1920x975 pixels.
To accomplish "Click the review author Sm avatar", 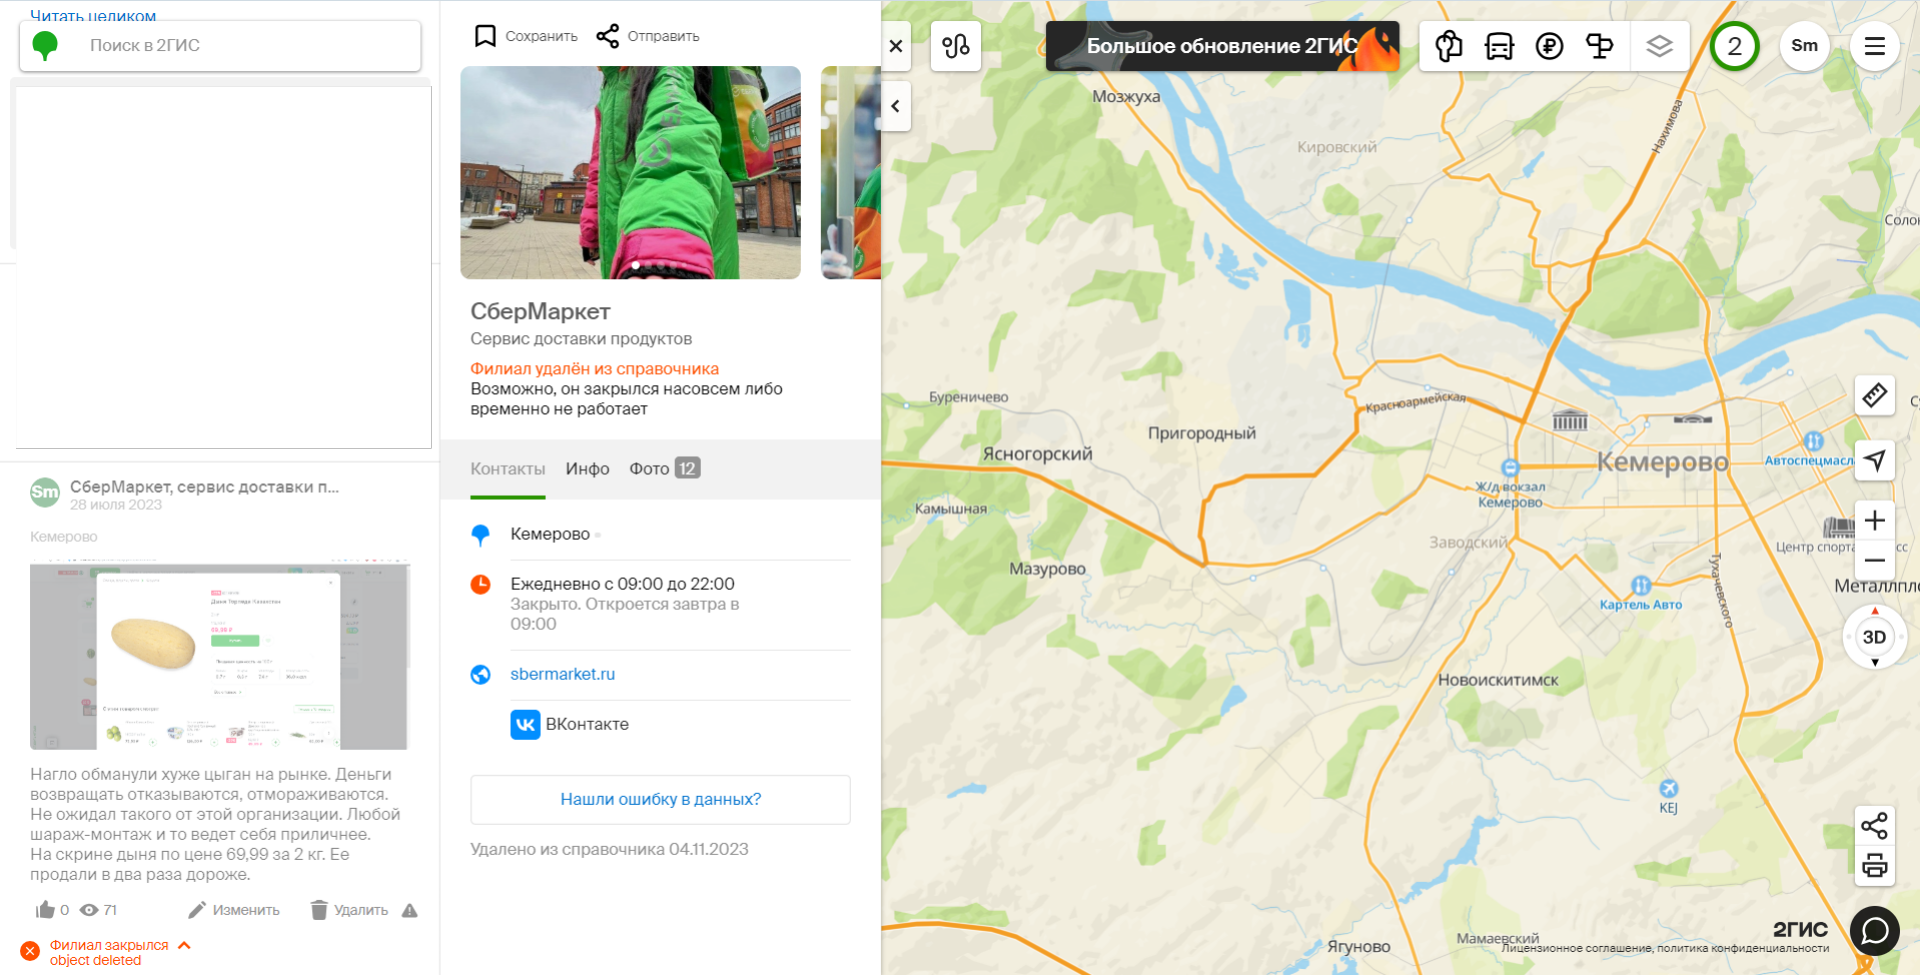I will [45, 492].
